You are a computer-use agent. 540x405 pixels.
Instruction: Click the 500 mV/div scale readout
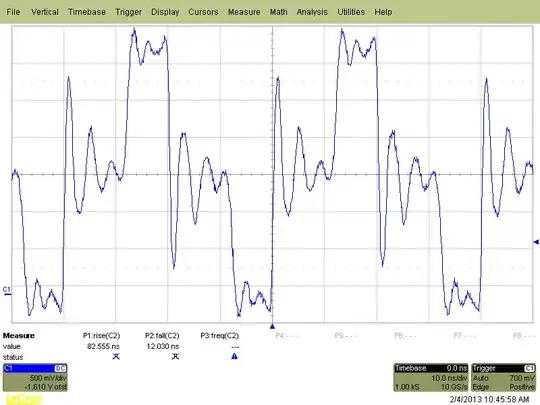(x=48, y=378)
